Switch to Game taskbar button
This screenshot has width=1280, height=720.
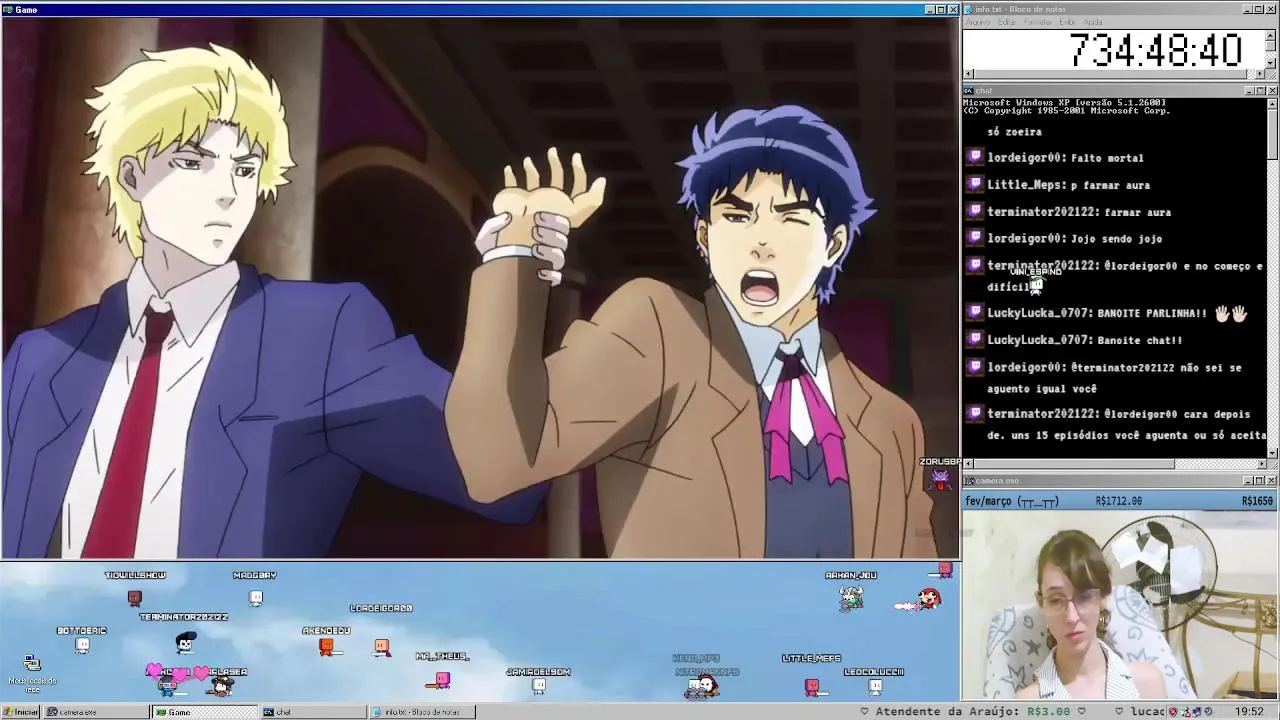click(x=204, y=712)
